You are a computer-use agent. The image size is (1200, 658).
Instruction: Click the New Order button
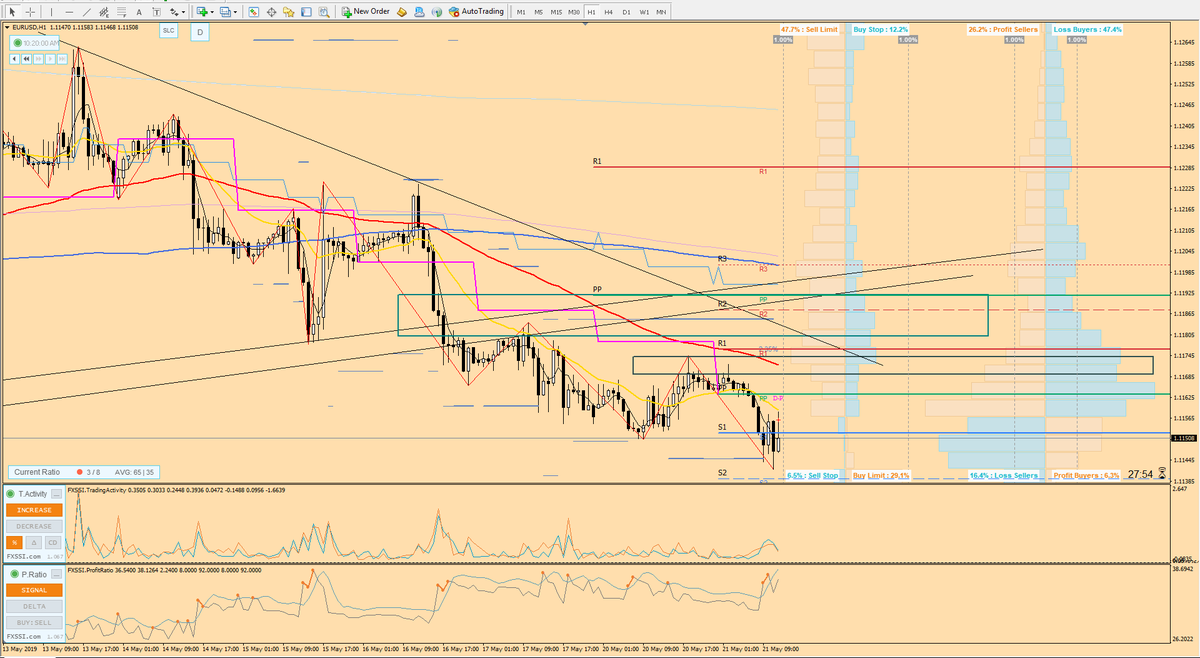coord(366,11)
